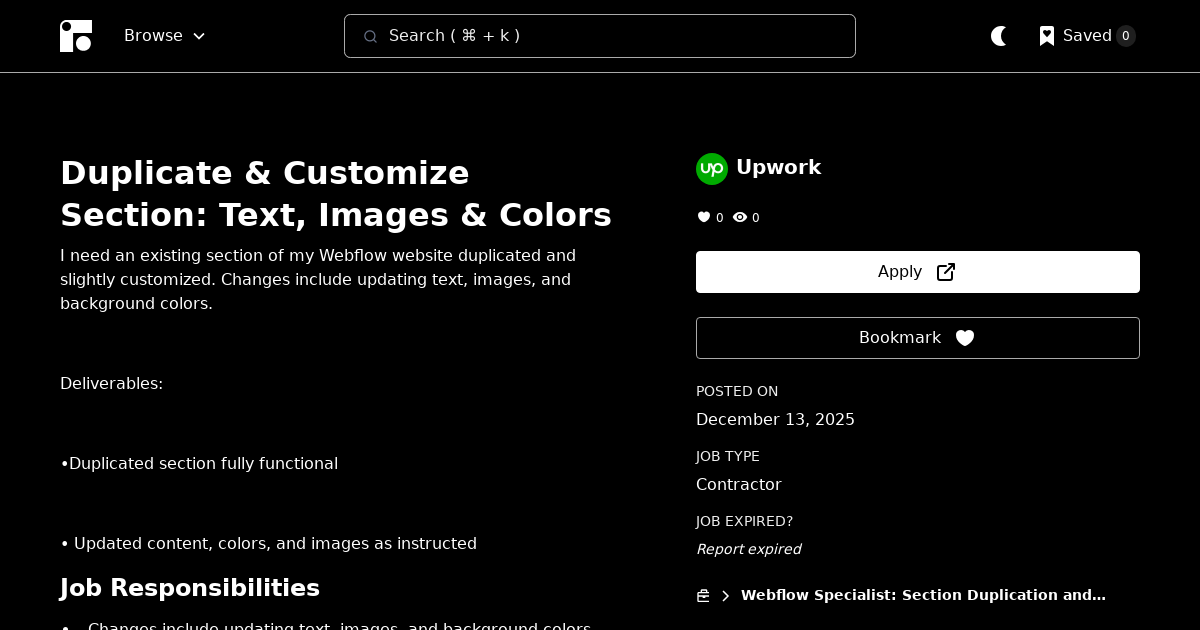
Task: Click the search magnifier icon
Action: [x=371, y=36]
